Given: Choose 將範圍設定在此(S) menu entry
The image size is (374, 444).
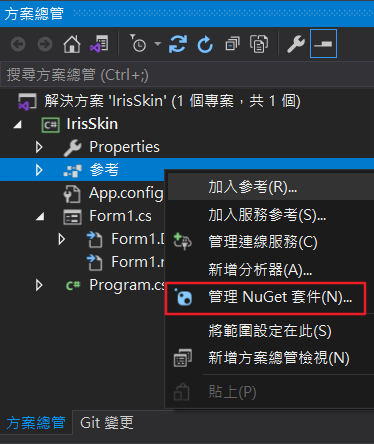Looking at the screenshot, I should click(x=271, y=331).
